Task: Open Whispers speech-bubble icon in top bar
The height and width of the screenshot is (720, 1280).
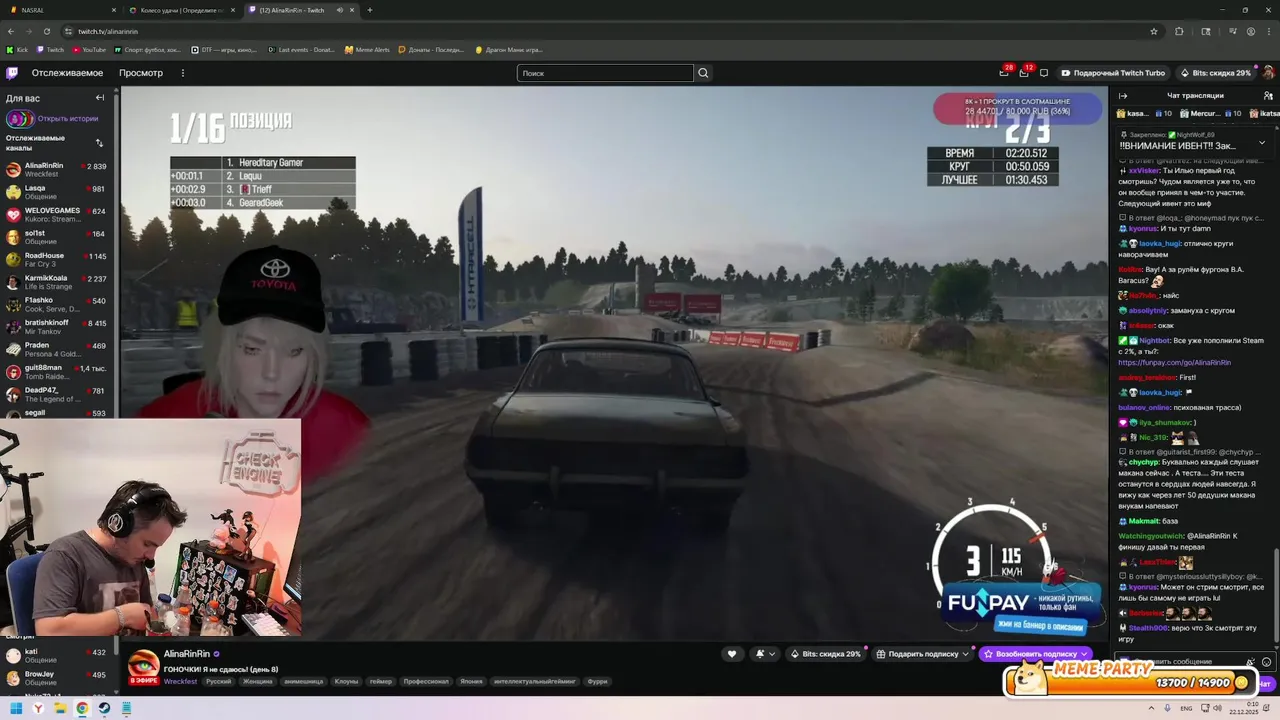Action: point(1044,73)
